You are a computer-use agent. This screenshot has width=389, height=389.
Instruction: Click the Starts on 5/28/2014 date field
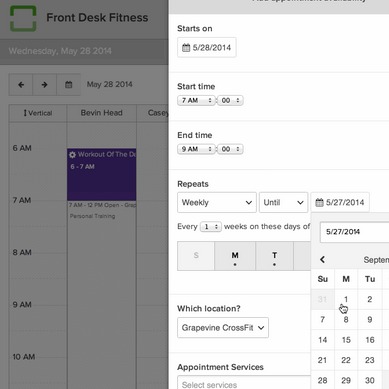coord(207,48)
